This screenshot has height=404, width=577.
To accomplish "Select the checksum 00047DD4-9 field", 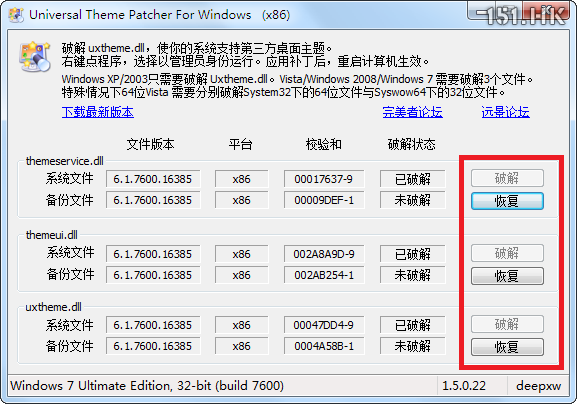I will [x=324, y=325].
